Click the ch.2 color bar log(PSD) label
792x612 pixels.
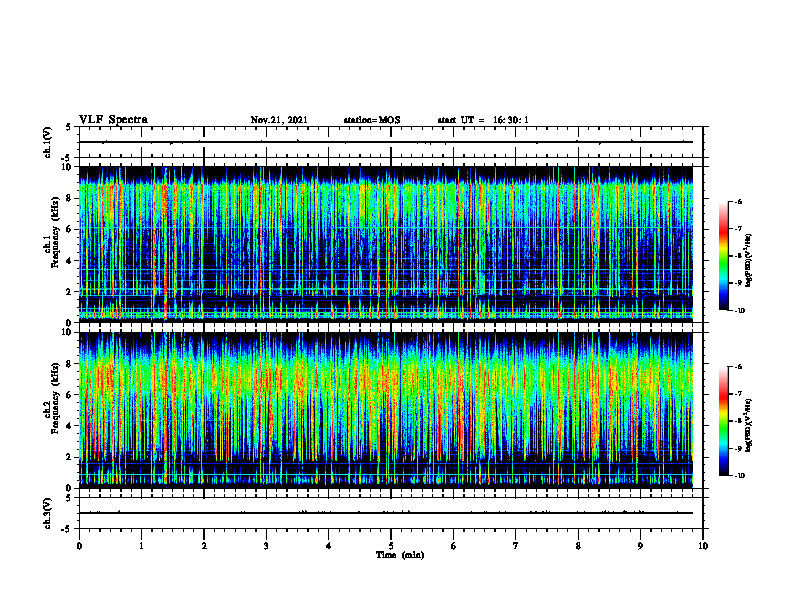coord(749,425)
